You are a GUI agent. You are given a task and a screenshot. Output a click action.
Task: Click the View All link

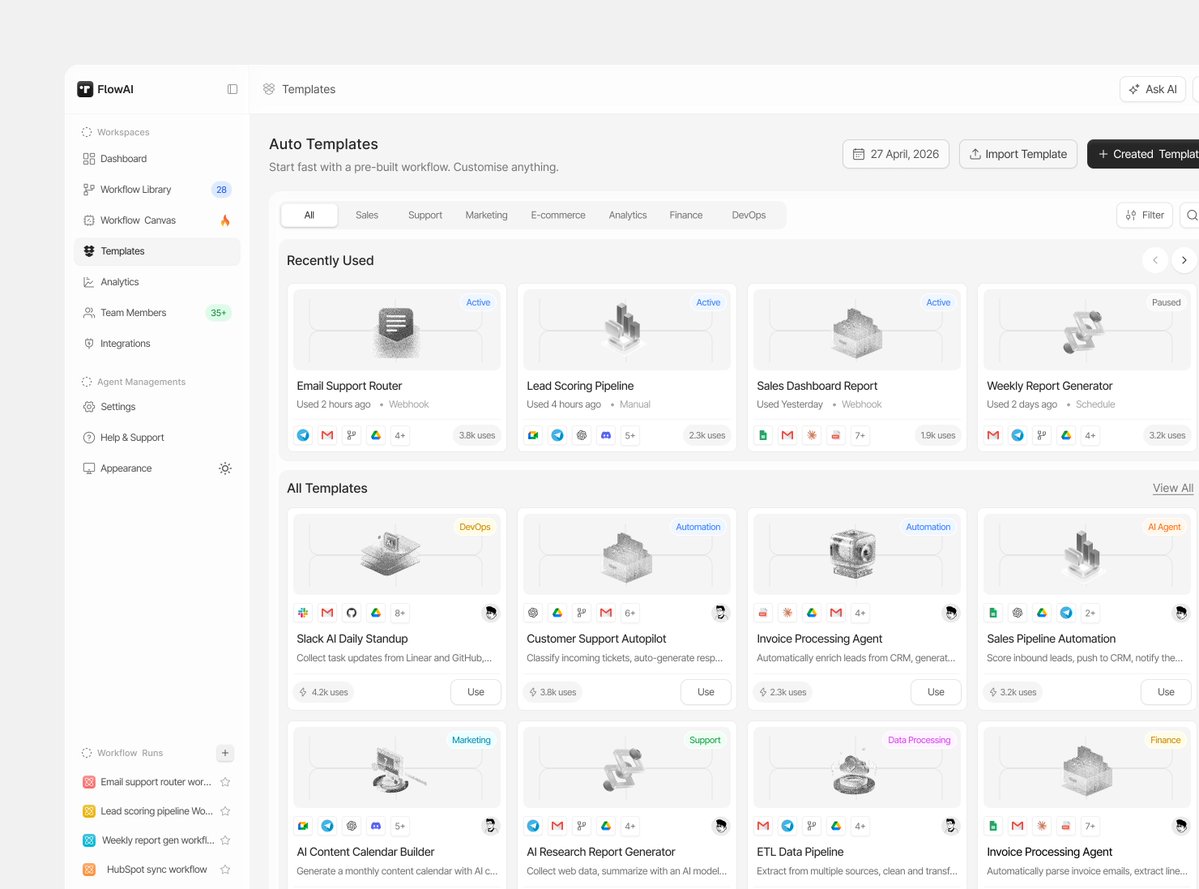[x=1173, y=488]
